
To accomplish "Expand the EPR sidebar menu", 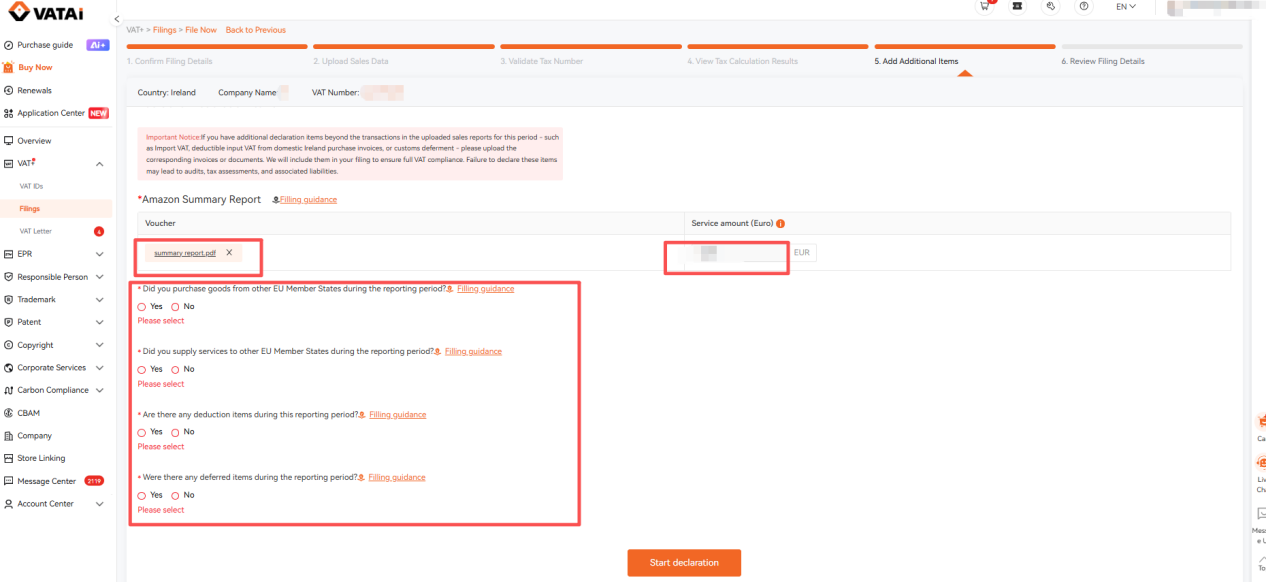I will click(99, 254).
